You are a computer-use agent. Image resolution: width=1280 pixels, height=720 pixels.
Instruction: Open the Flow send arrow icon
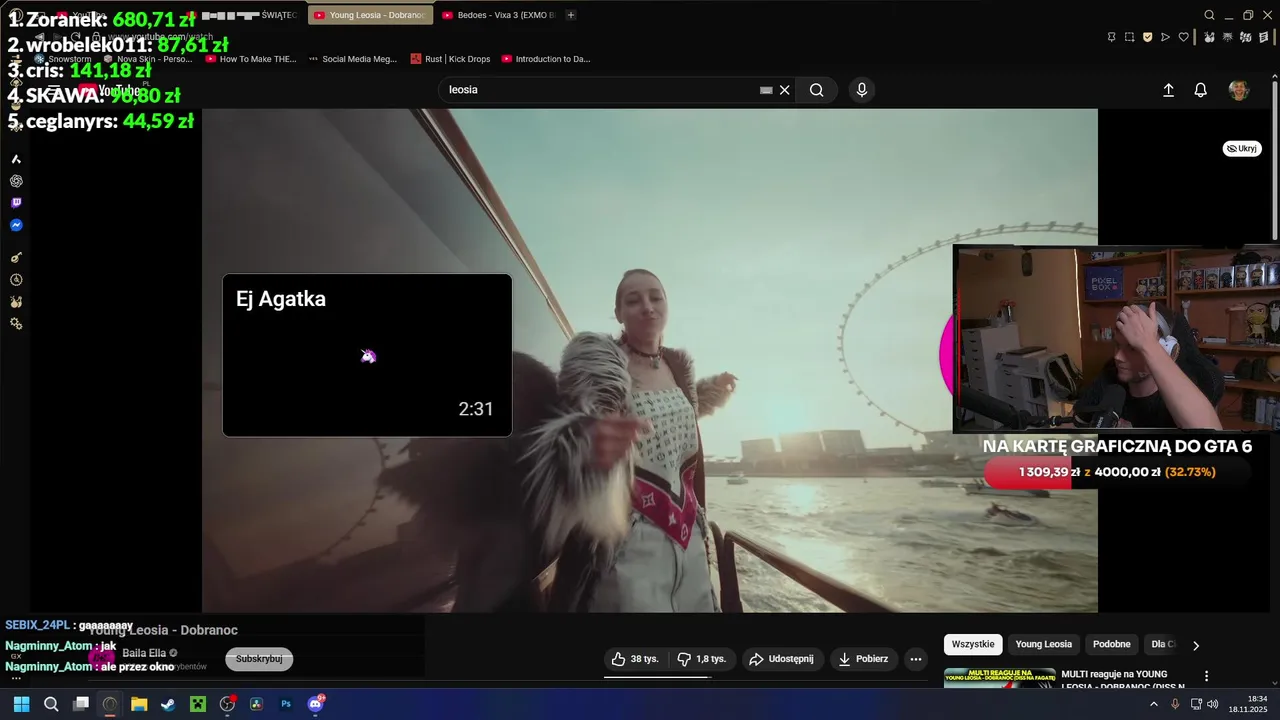(x=1165, y=37)
